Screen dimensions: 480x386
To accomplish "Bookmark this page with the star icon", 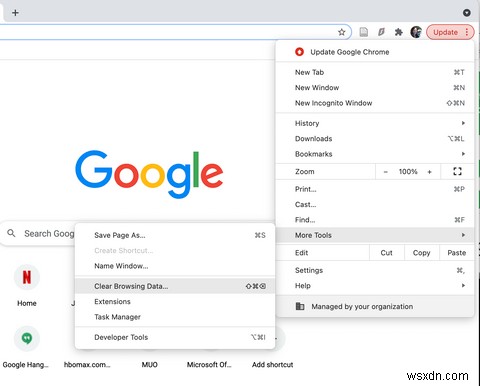I will click(x=342, y=32).
